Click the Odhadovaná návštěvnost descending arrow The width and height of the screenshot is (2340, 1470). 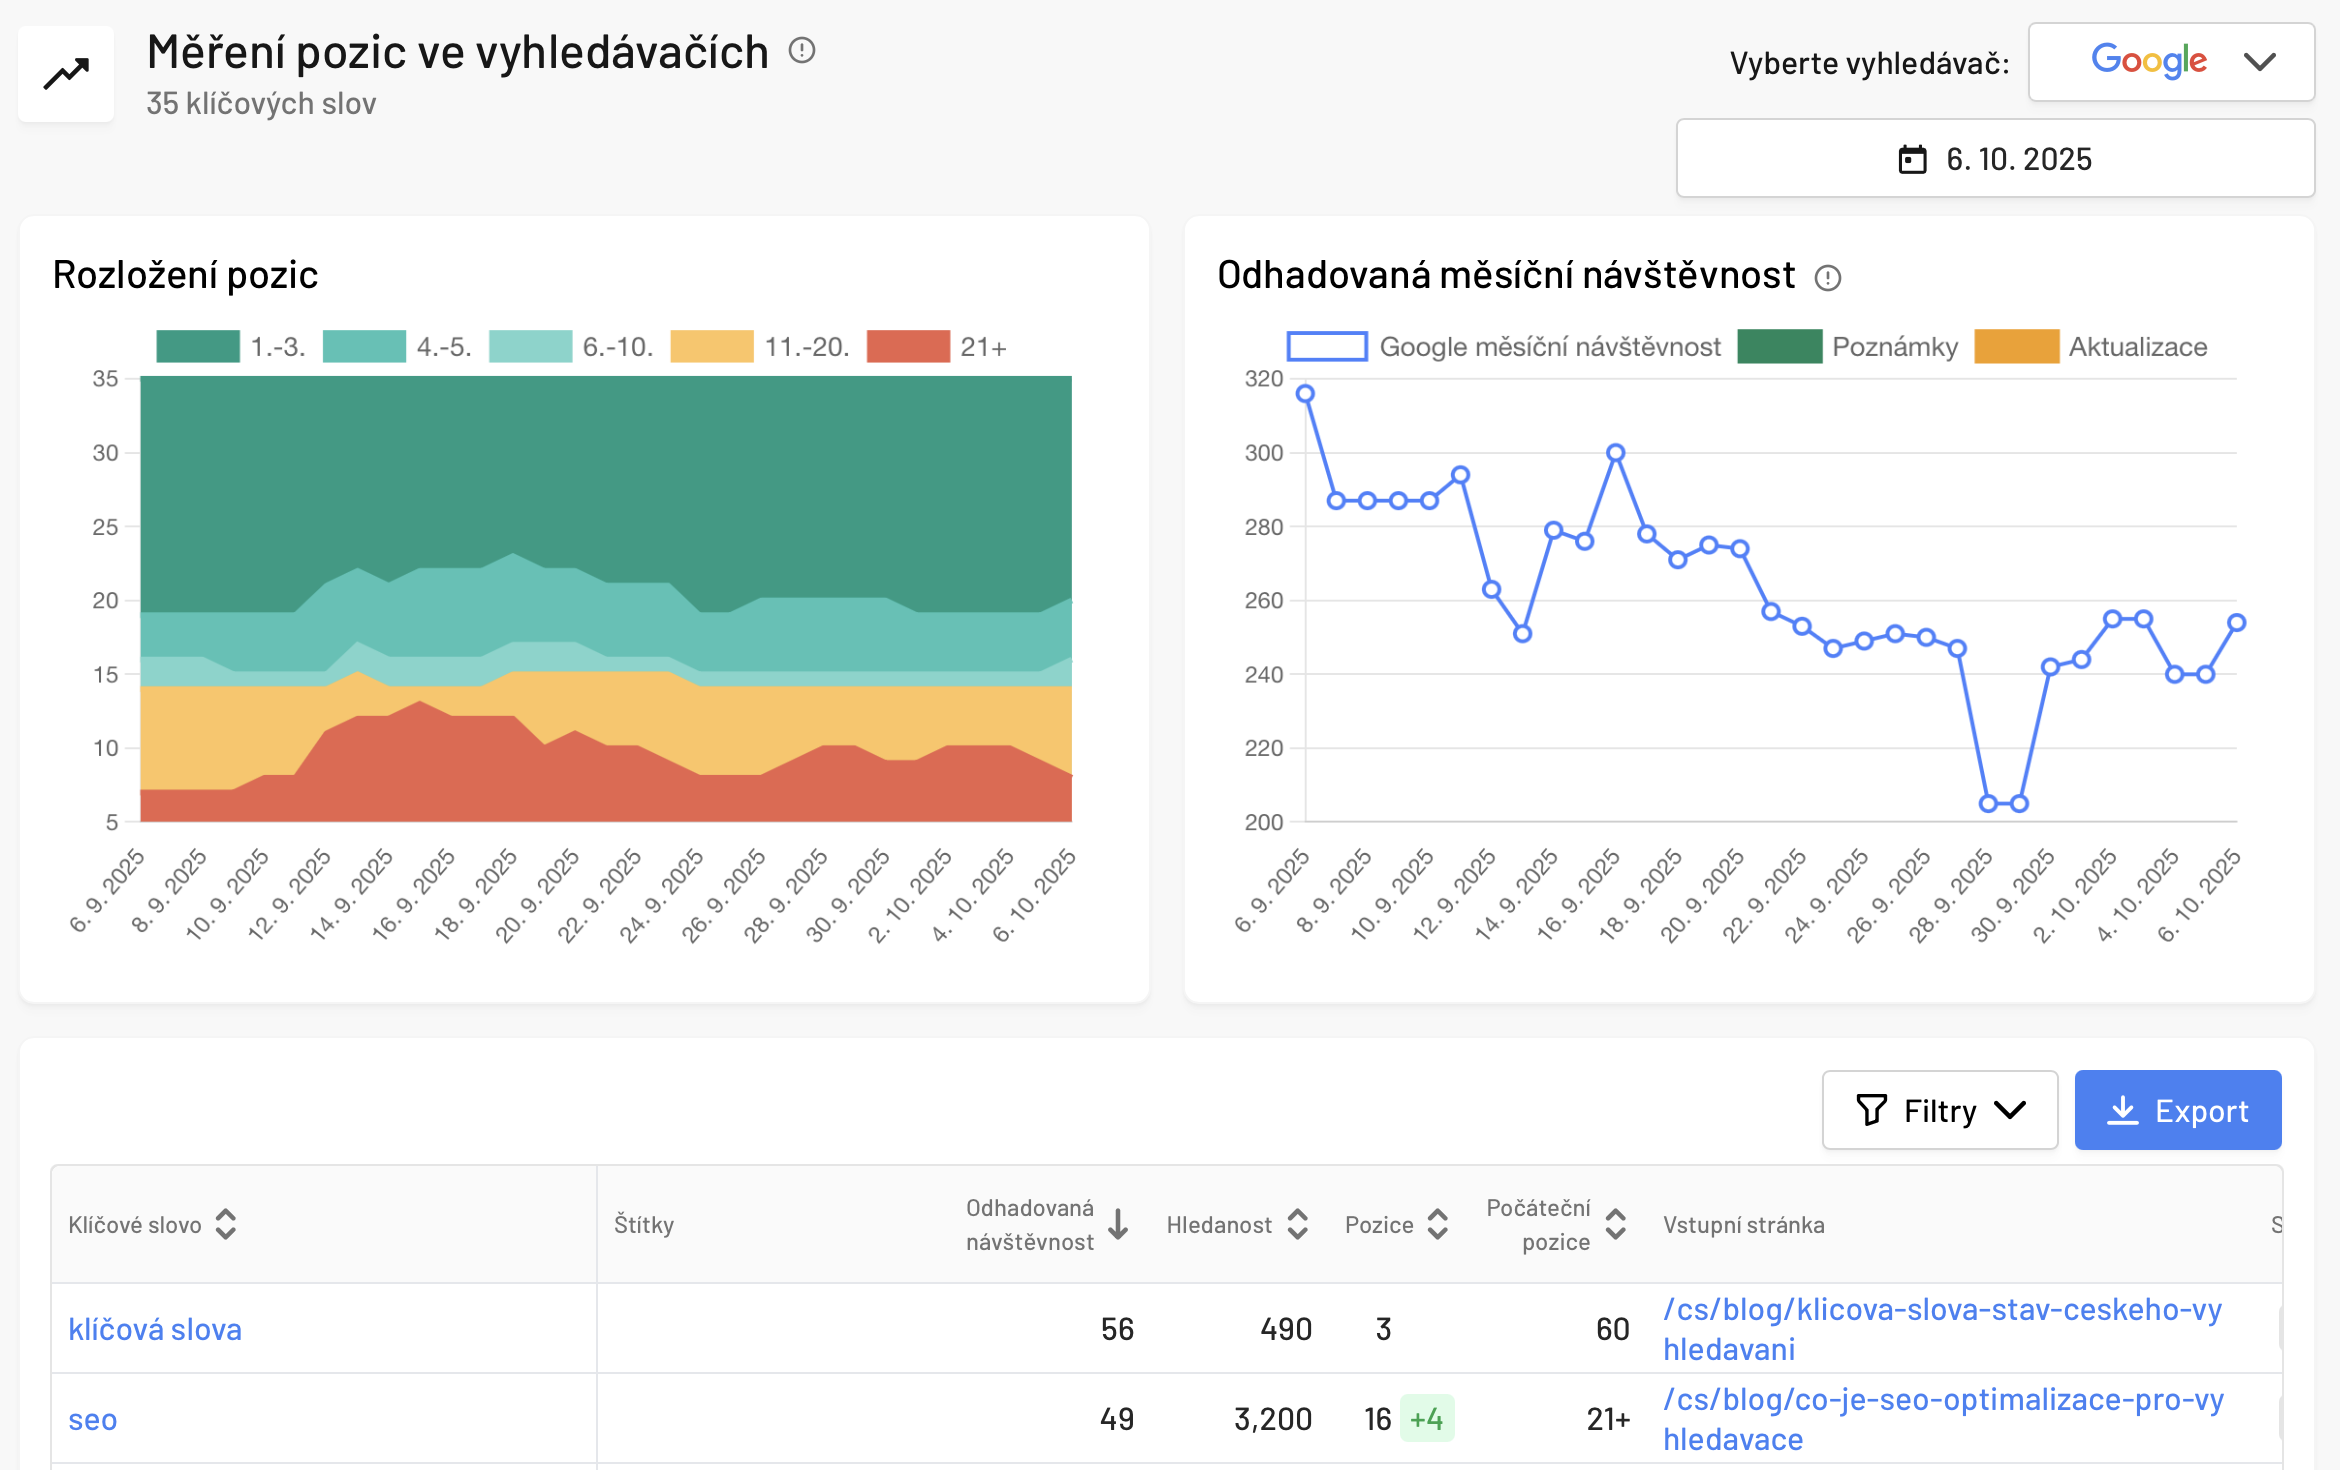click(x=1118, y=1224)
